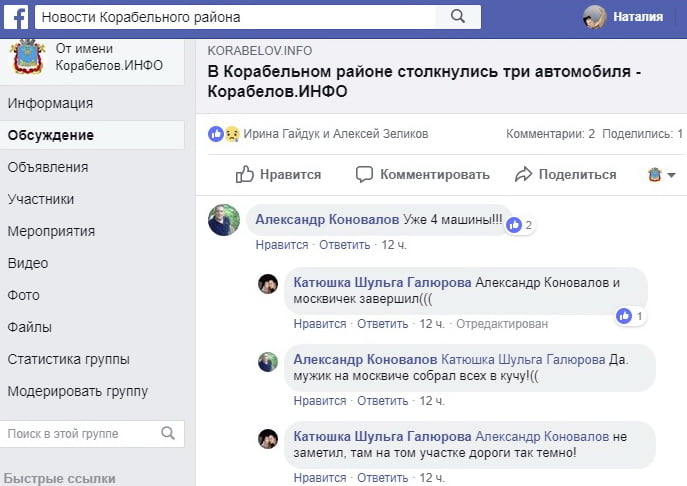
Task: Open Мероприятия in the sidebar
Action: [x=51, y=231]
